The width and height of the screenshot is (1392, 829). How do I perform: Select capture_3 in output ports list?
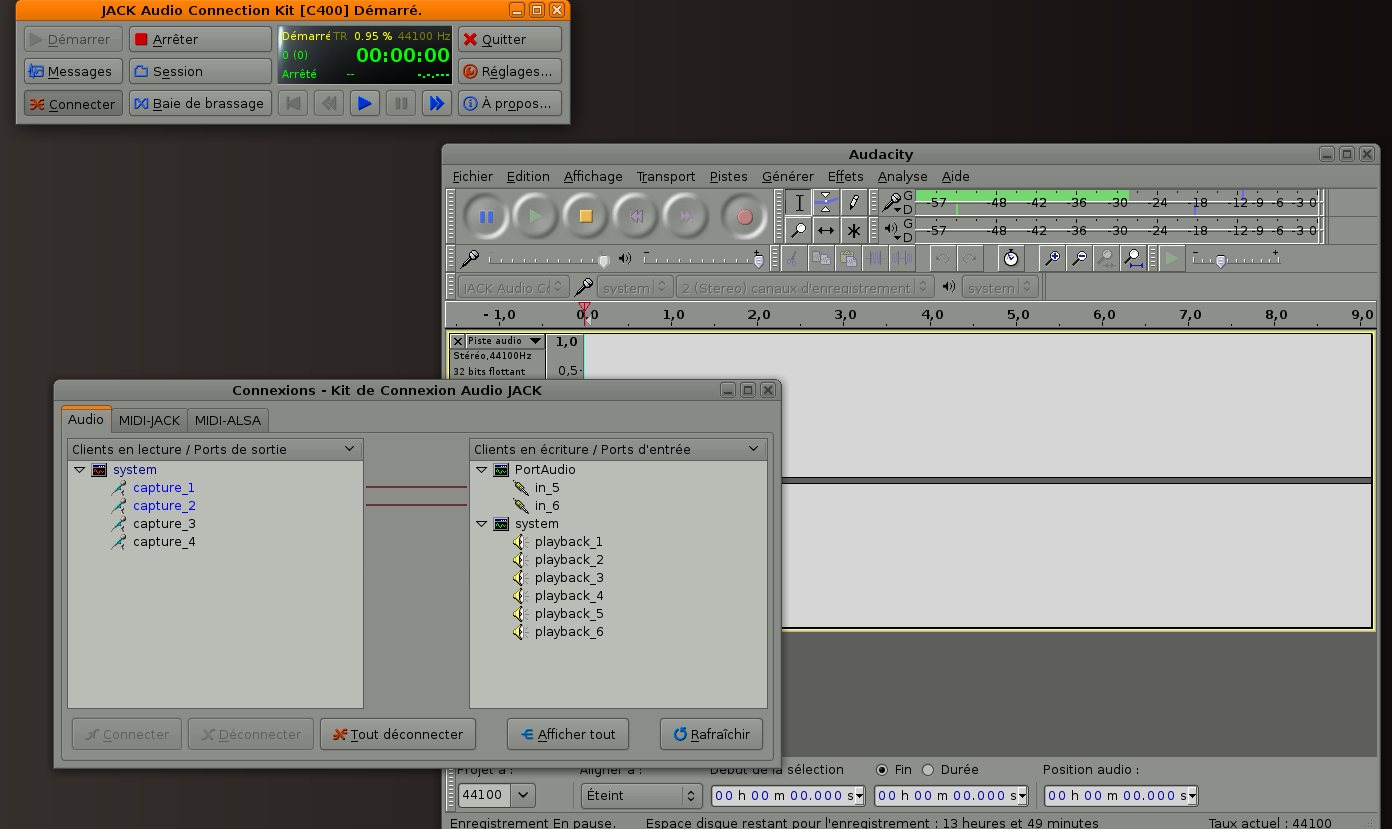tap(164, 523)
